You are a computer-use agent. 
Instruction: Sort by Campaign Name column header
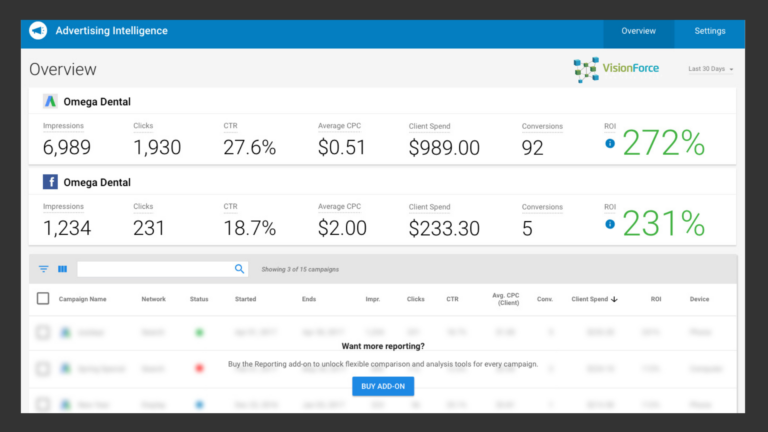[82, 299]
